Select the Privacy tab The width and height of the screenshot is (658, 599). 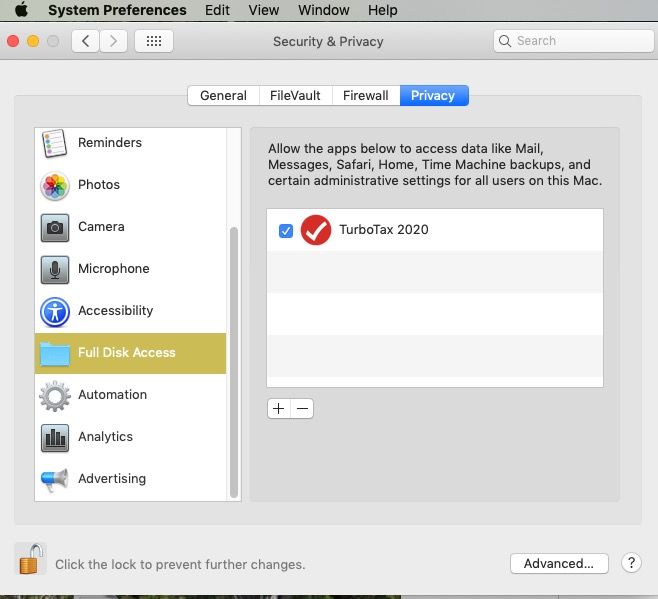(x=434, y=95)
